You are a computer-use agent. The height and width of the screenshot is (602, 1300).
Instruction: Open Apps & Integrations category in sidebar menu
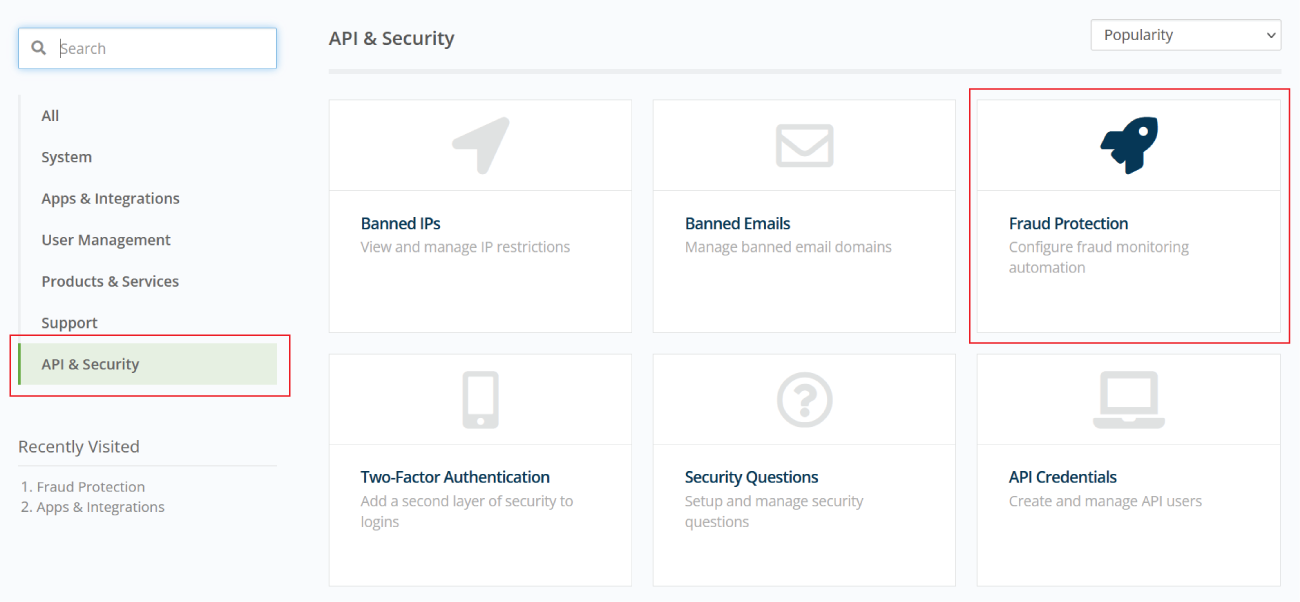click(110, 198)
